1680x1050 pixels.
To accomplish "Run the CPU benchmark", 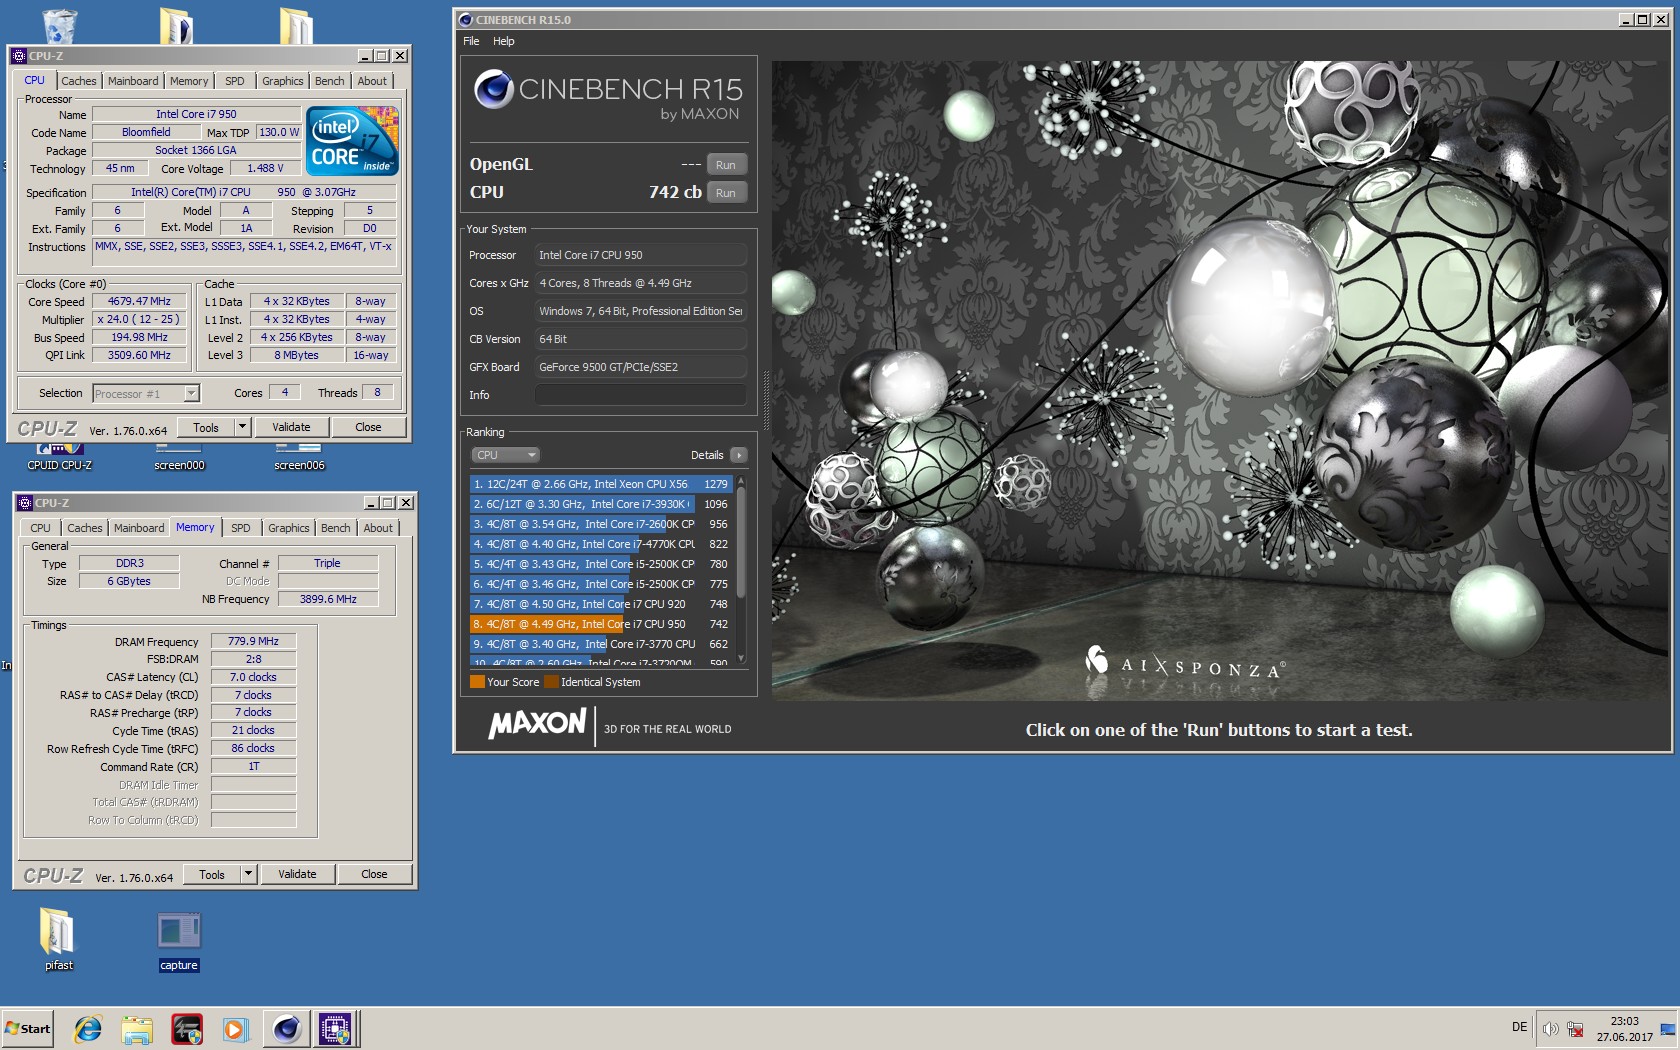I will (726, 193).
